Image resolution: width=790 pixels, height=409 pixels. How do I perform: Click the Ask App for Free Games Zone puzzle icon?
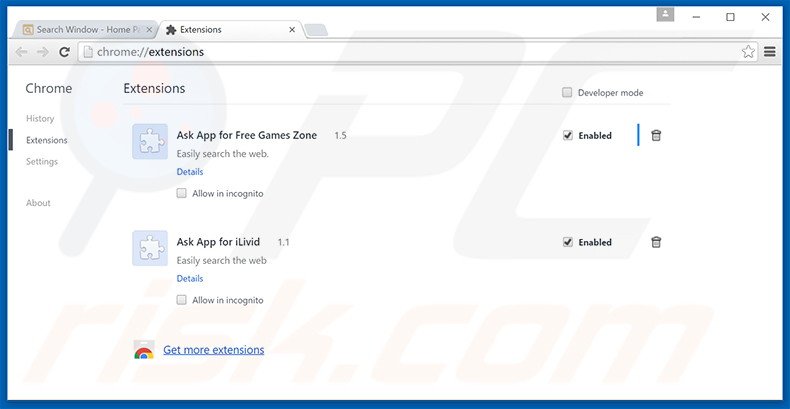150,142
